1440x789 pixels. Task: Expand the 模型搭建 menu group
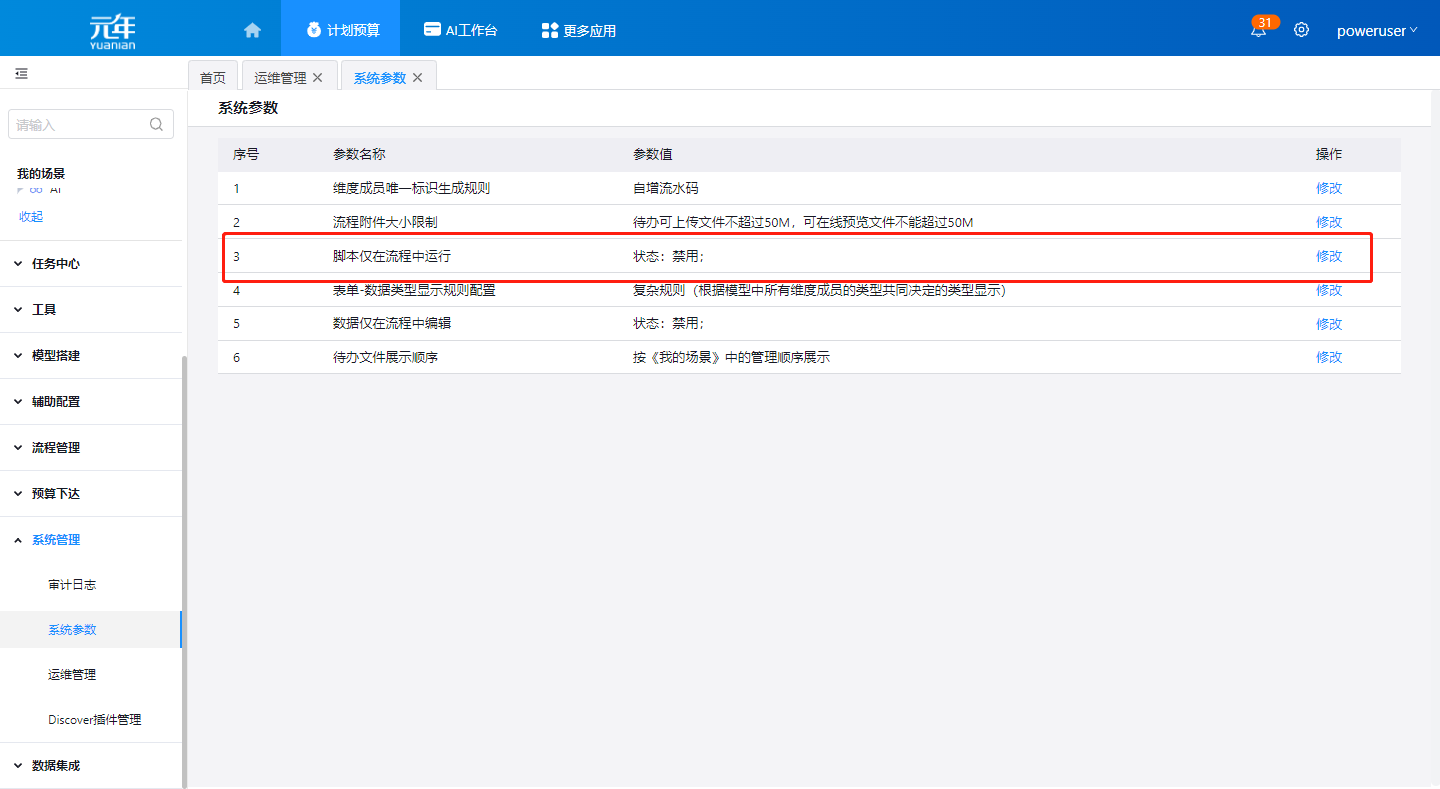pyautogui.click(x=56, y=356)
